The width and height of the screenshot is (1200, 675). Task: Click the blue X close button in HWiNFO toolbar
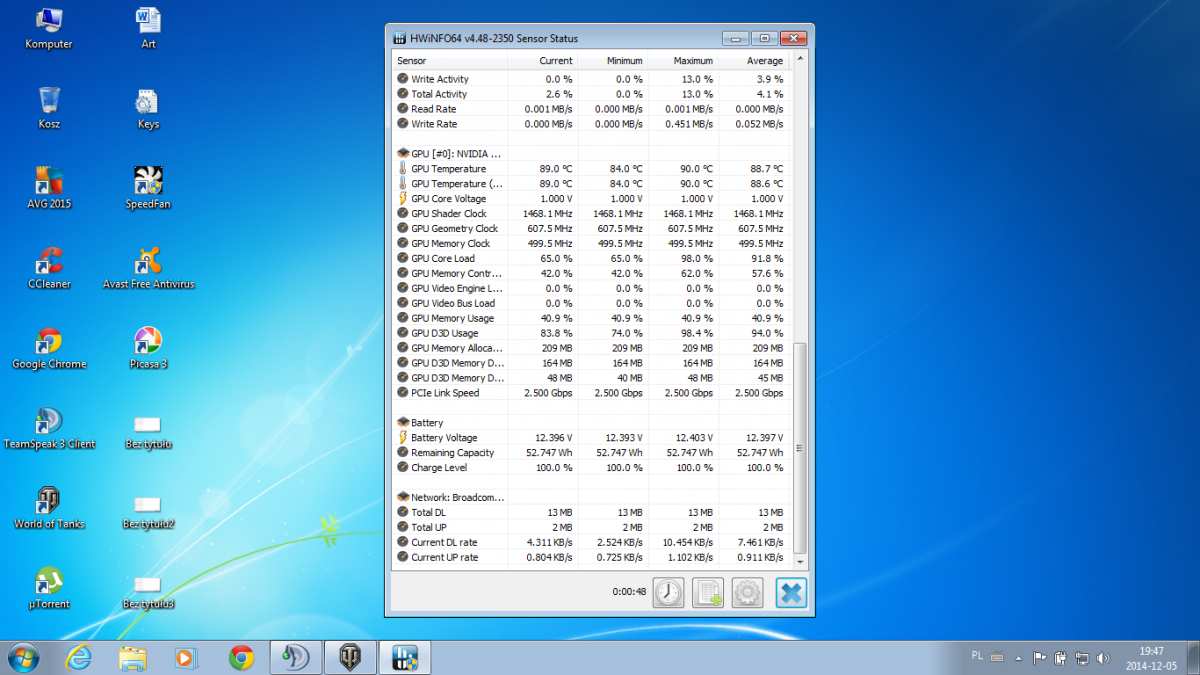790,592
